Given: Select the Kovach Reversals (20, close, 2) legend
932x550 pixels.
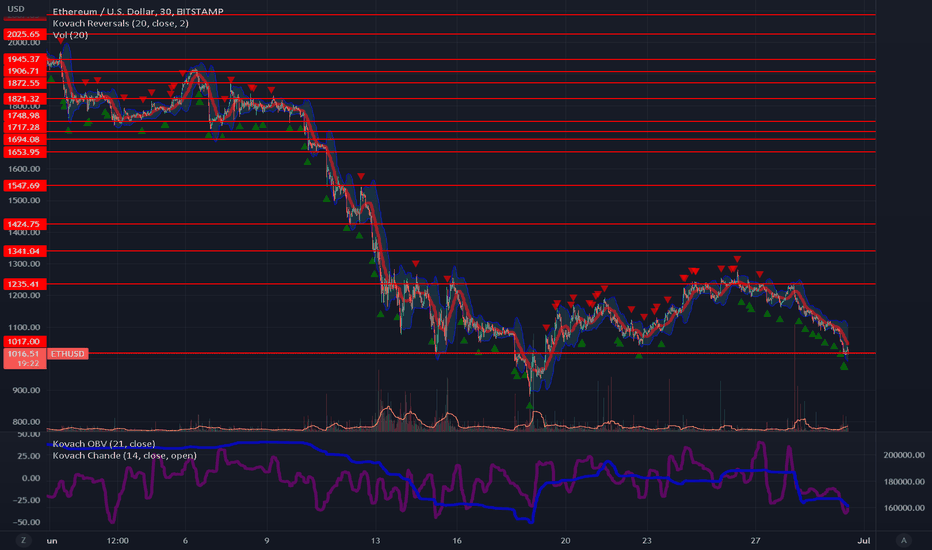Looking at the screenshot, I should [121, 23].
